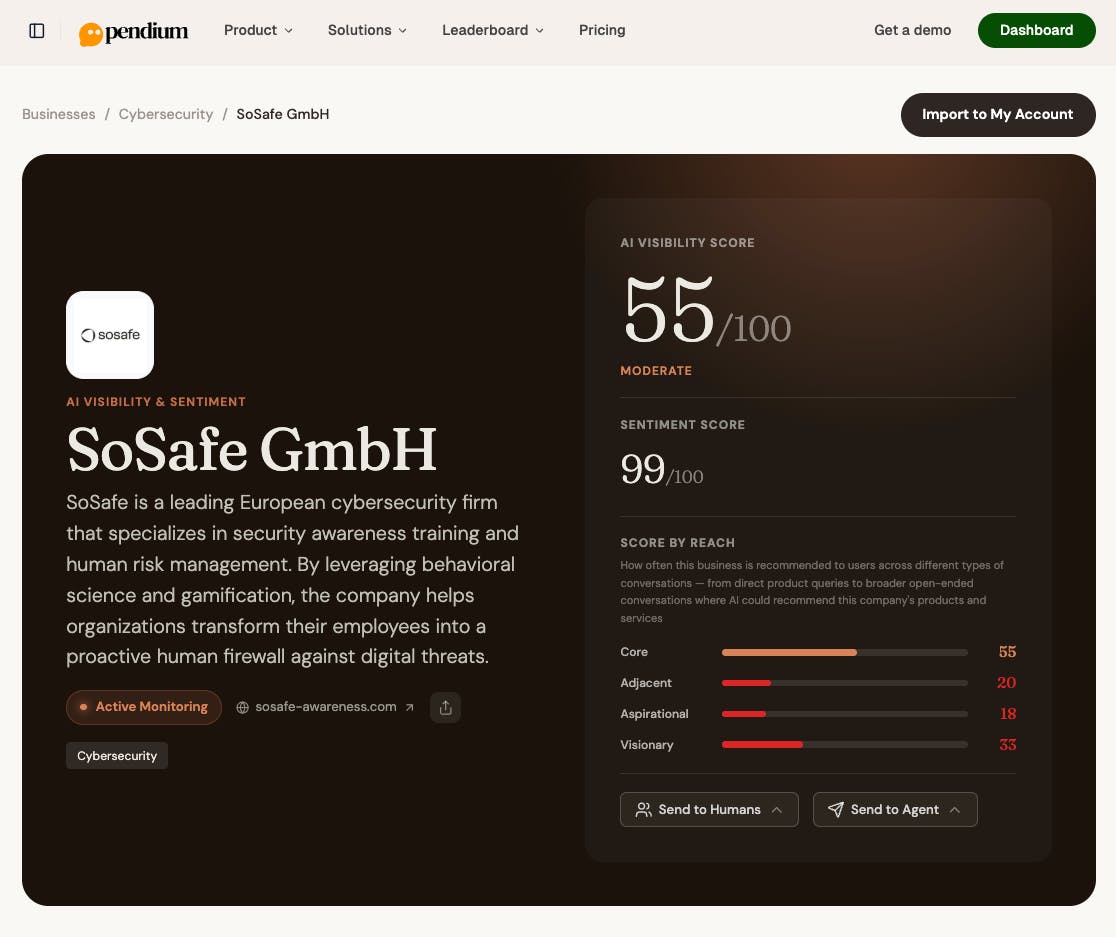This screenshot has height=937, width=1116.
Task: Click the AI Visibility & Sentiment label
Action: pos(156,402)
